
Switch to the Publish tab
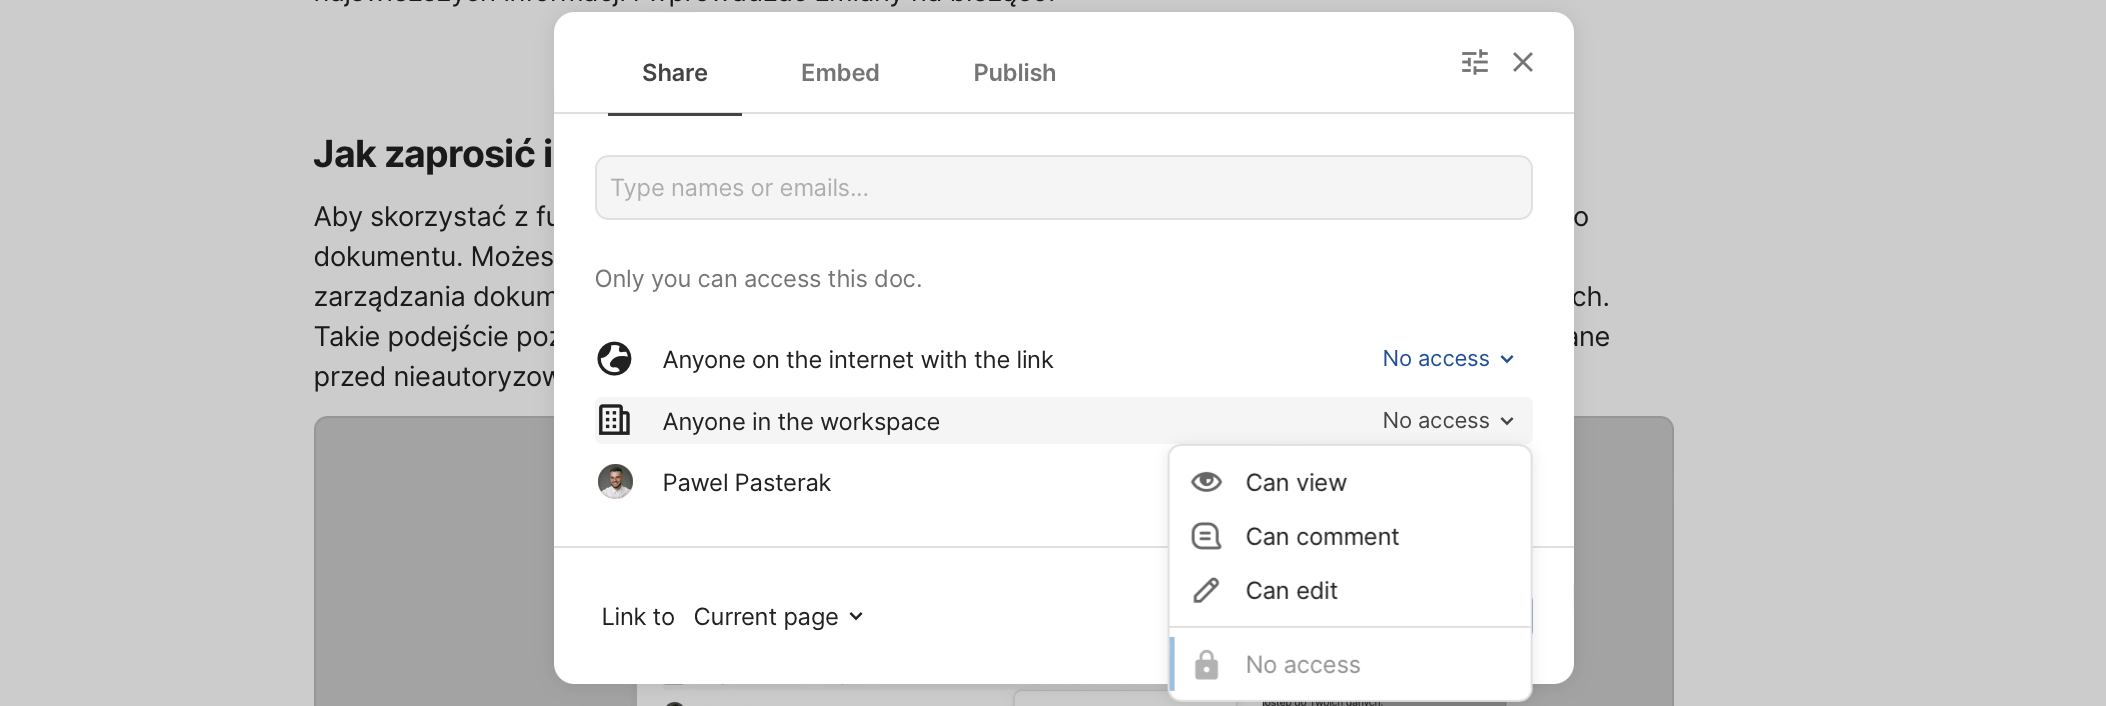click(1014, 73)
